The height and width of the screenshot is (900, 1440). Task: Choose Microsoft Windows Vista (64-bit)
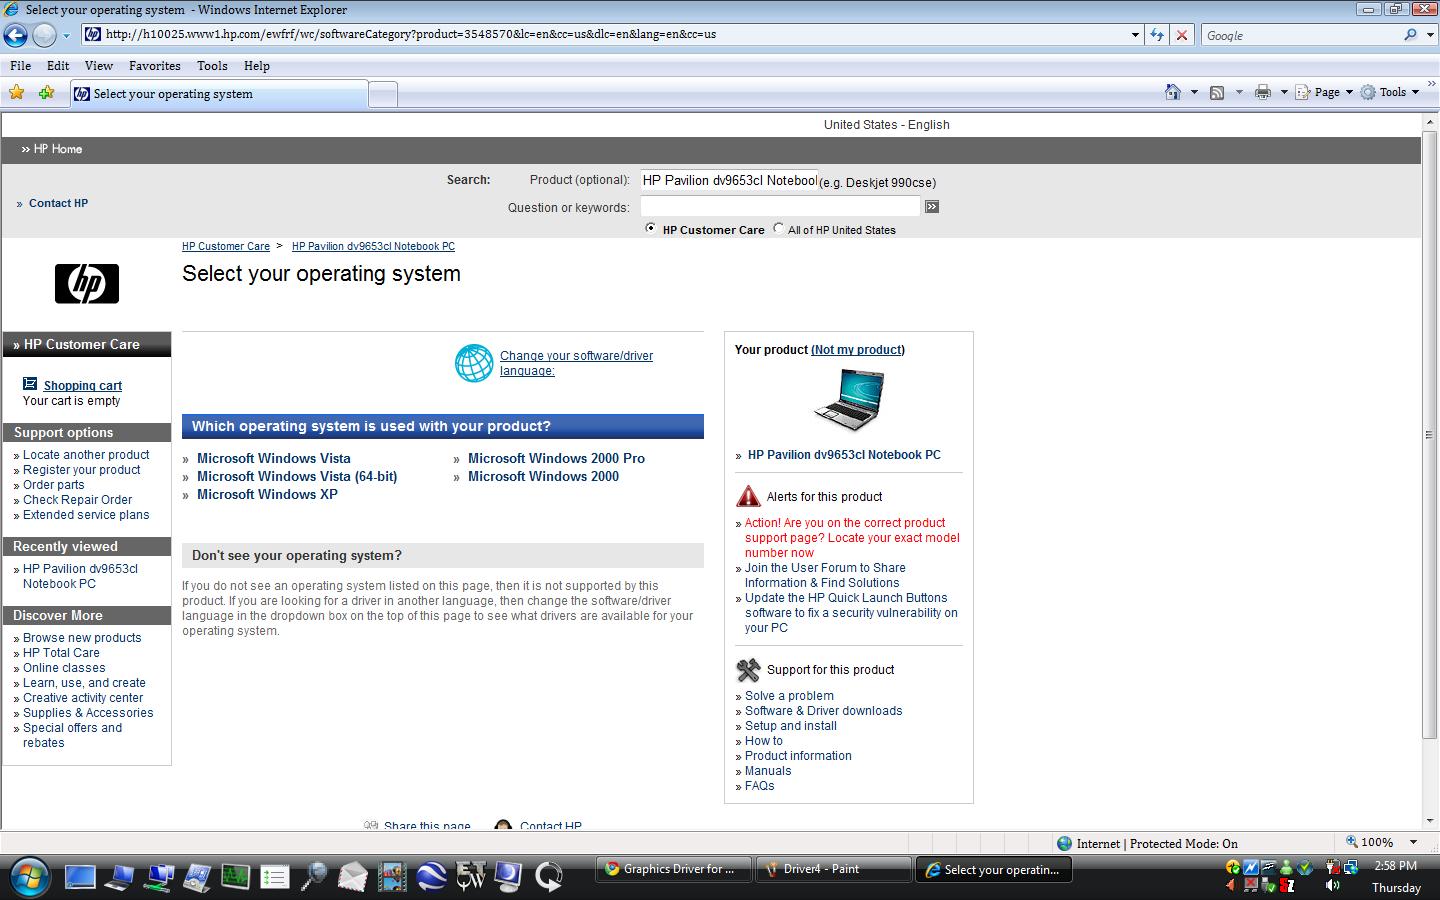pos(297,476)
